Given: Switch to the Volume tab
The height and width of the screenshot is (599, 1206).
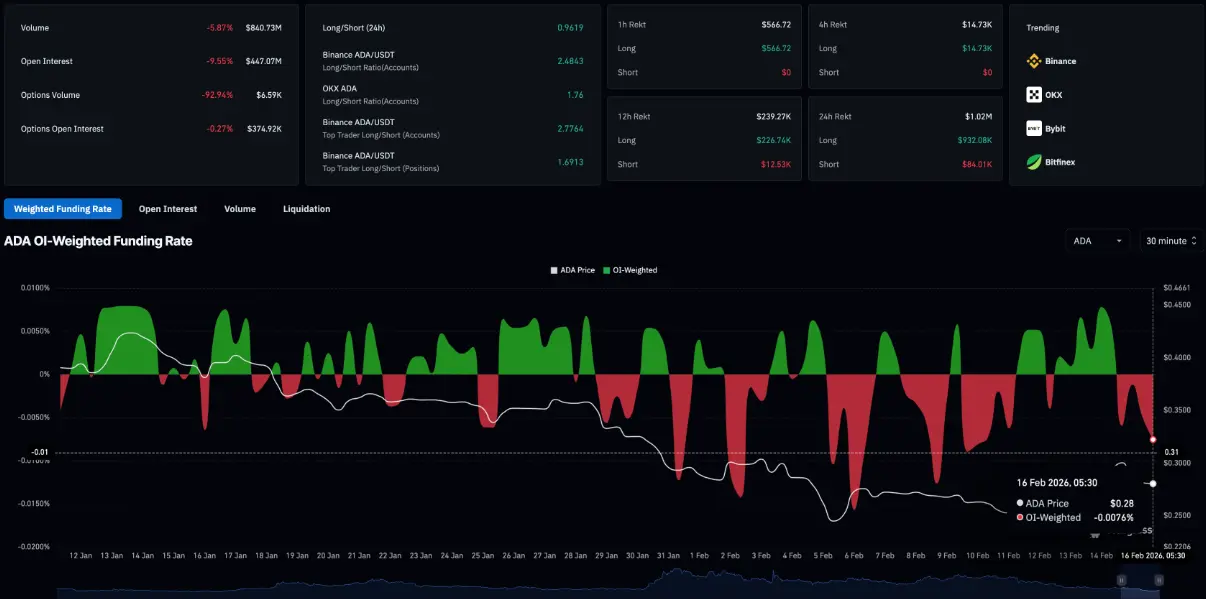Looking at the screenshot, I should click(240, 209).
